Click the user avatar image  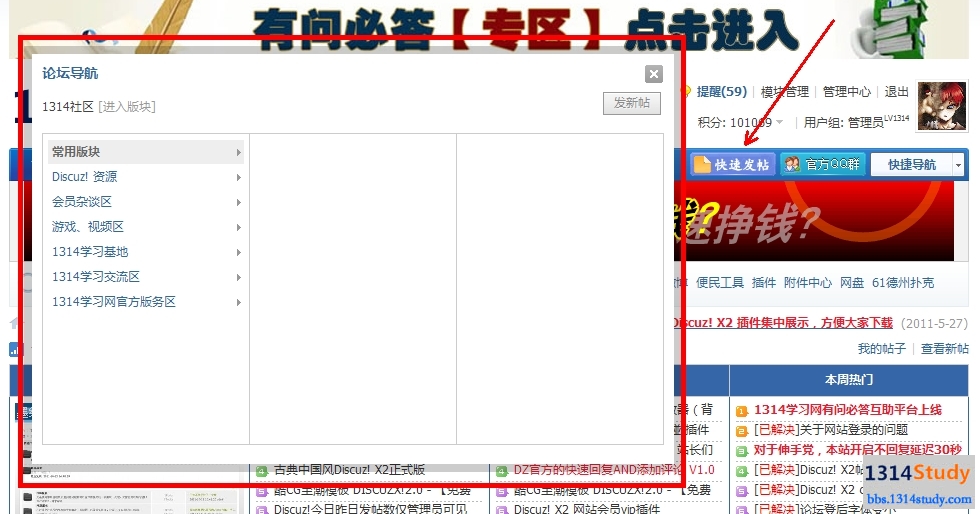tap(942, 106)
